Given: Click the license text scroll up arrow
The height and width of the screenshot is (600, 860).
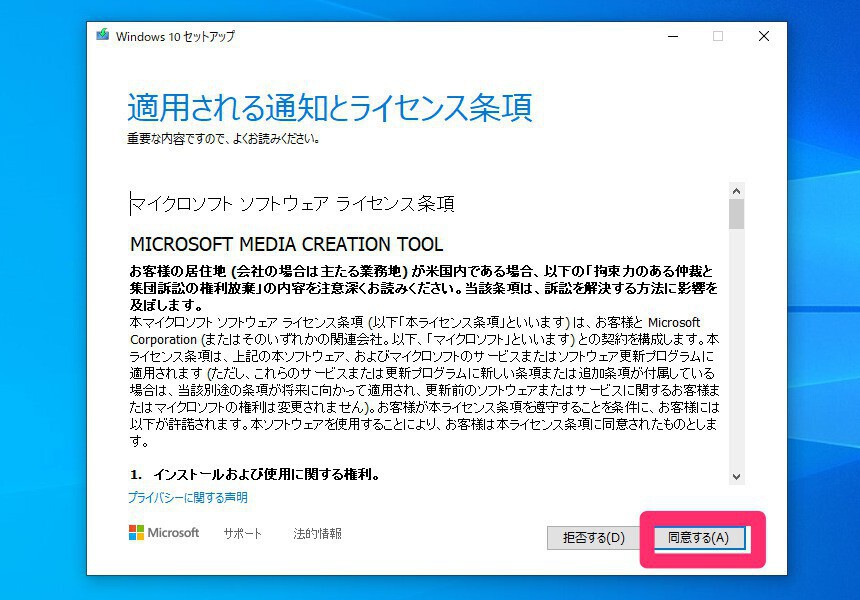Looking at the screenshot, I should pos(737,191).
